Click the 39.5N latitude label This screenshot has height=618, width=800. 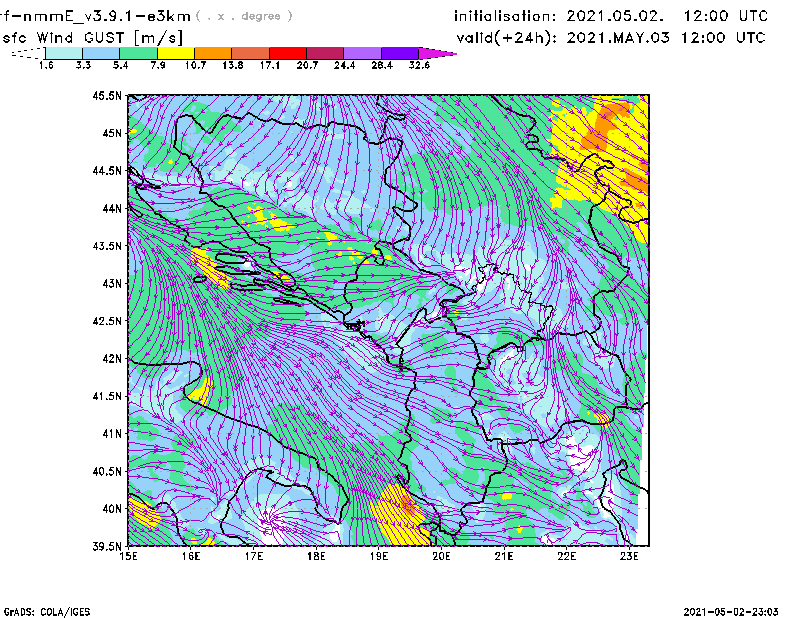tap(107, 547)
